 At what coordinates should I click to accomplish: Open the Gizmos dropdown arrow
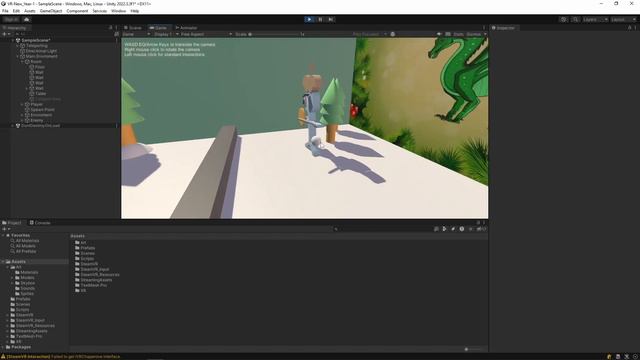(485, 34)
